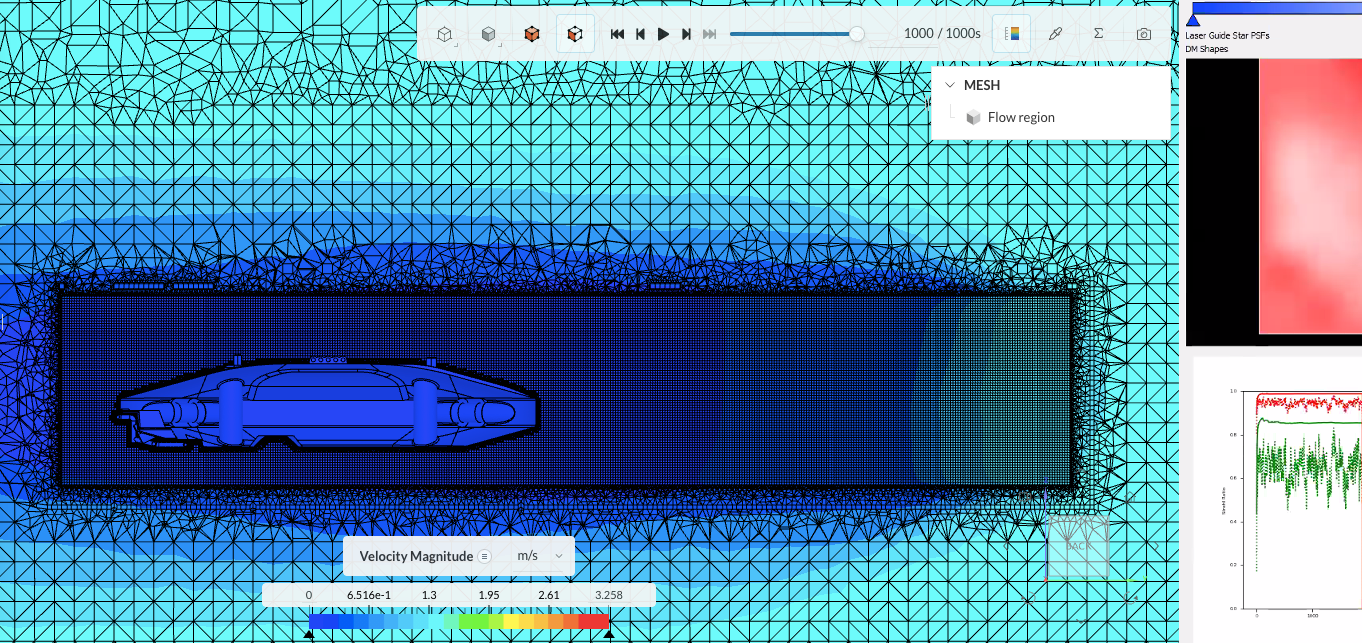Toggle the color legend display icon
Image resolution: width=1362 pixels, height=643 pixels.
pyautogui.click(x=1012, y=34)
